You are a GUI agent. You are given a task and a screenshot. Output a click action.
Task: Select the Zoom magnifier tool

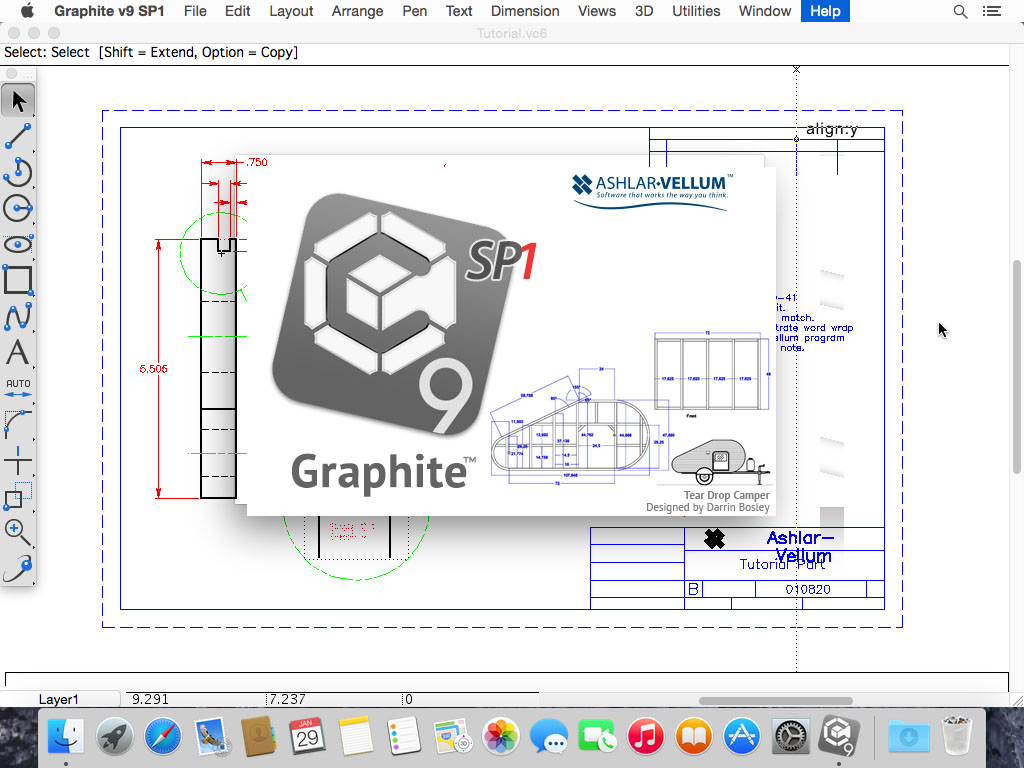pyautogui.click(x=18, y=531)
